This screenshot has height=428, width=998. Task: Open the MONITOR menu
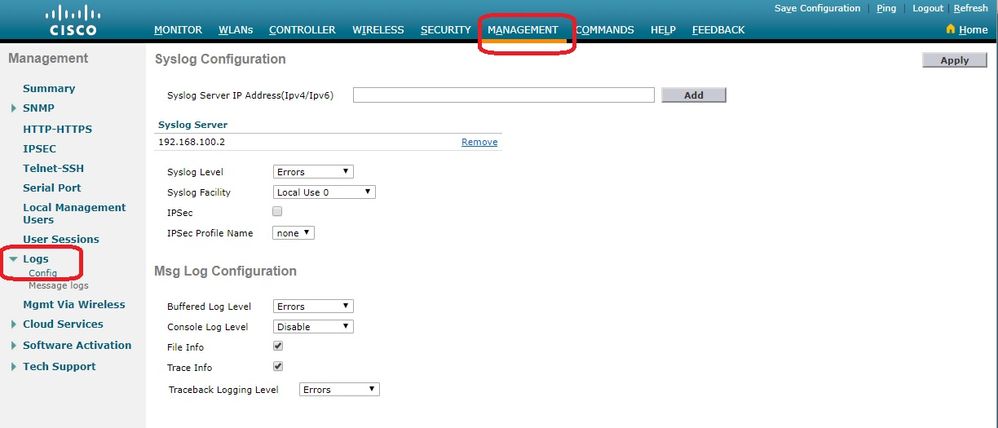pyautogui.click(x=178, y=30)
